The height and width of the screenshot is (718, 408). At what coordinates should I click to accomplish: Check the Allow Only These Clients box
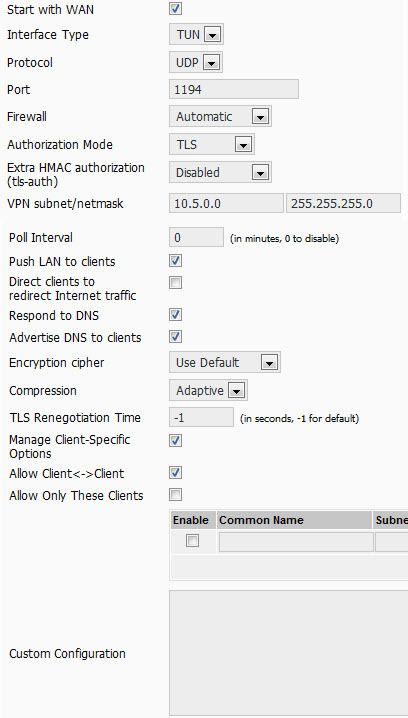pos(175,495)
